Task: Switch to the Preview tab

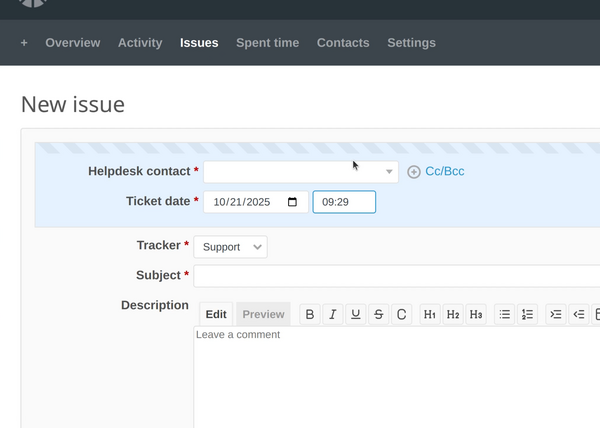Action: click(263, 314)
